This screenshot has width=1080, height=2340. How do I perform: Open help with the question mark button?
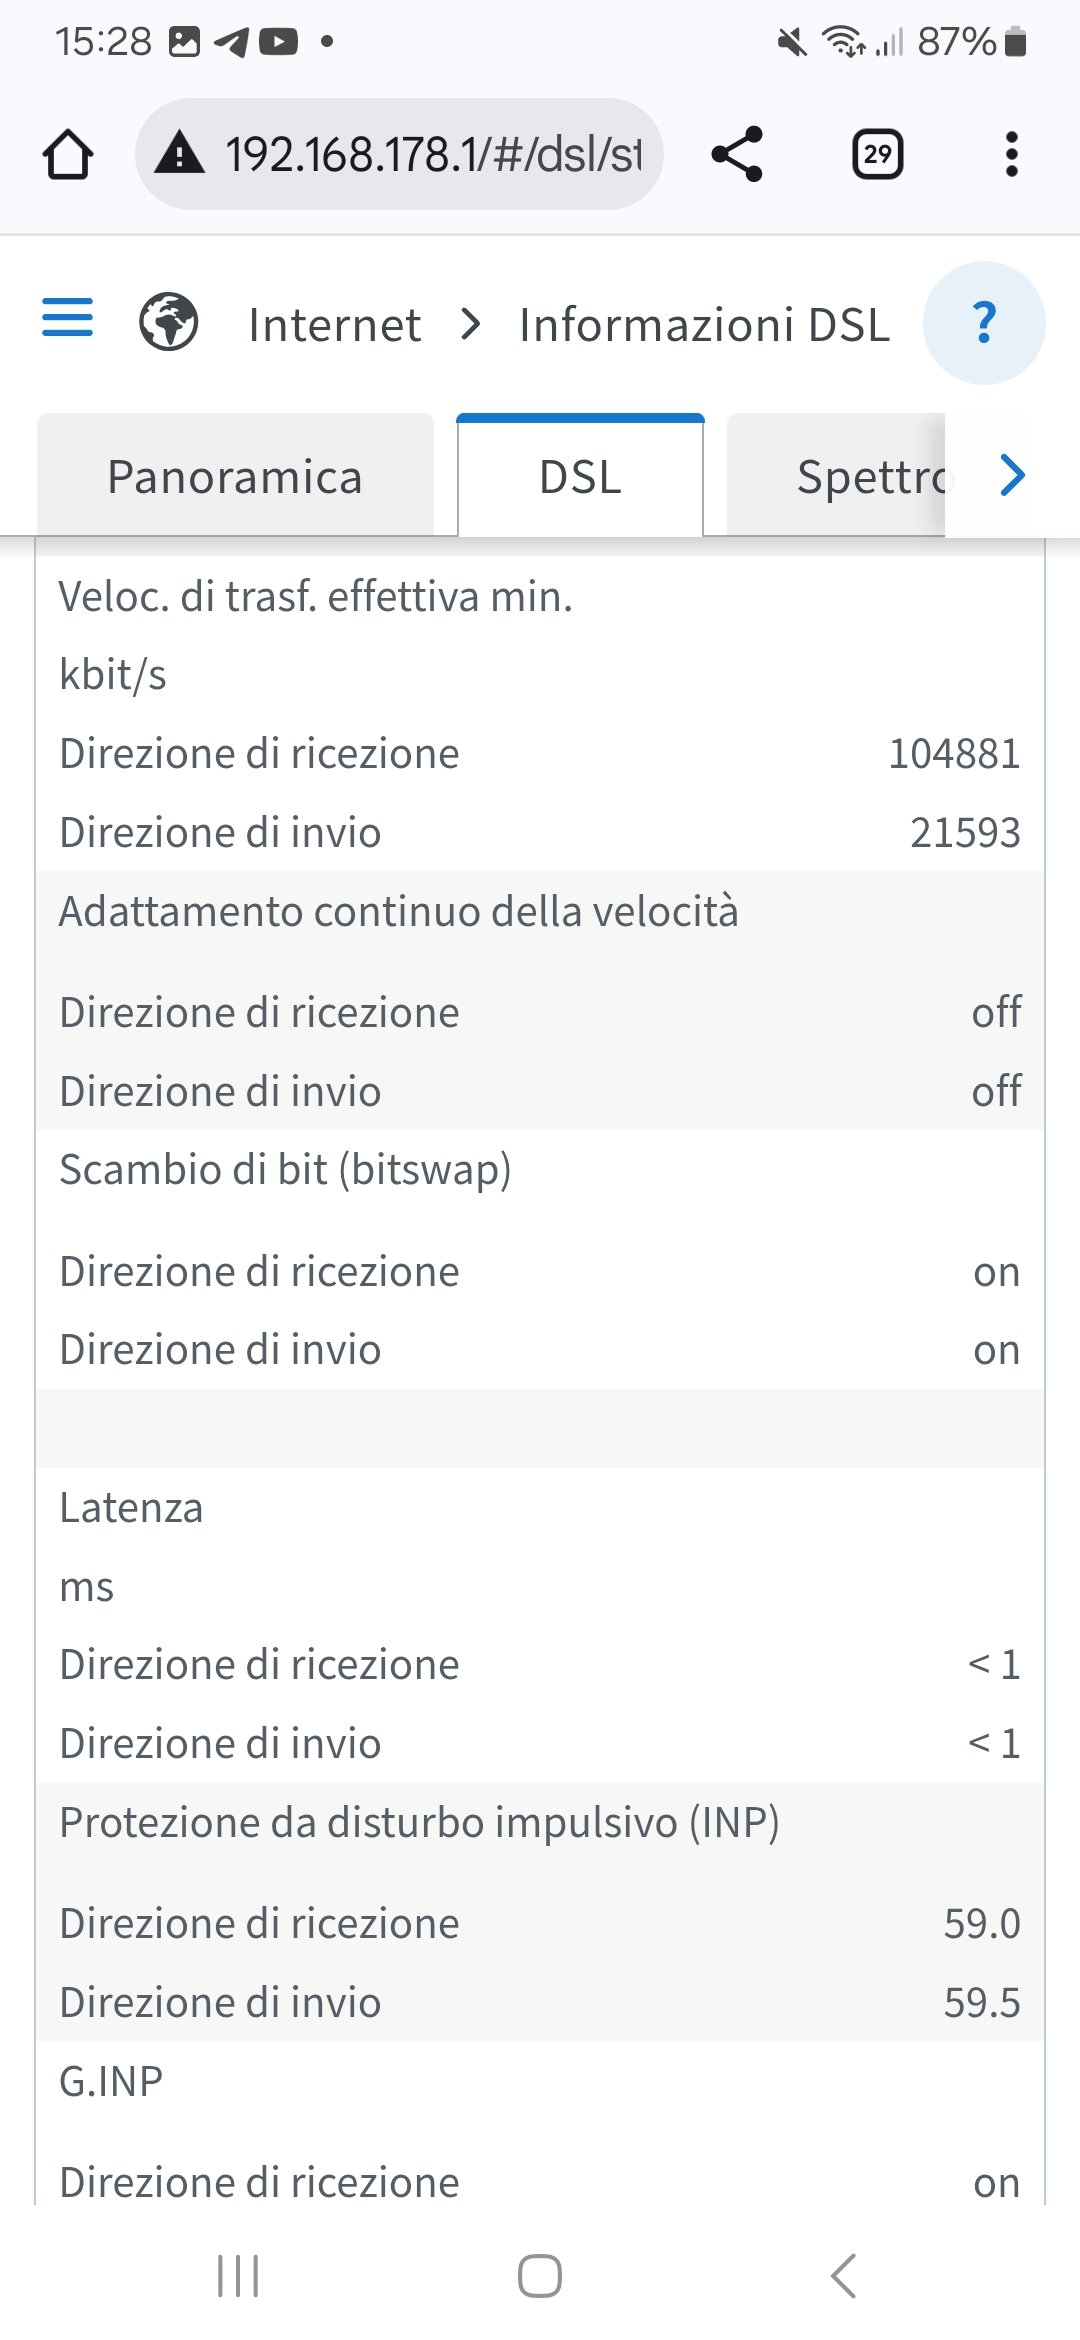coord(984,323)
